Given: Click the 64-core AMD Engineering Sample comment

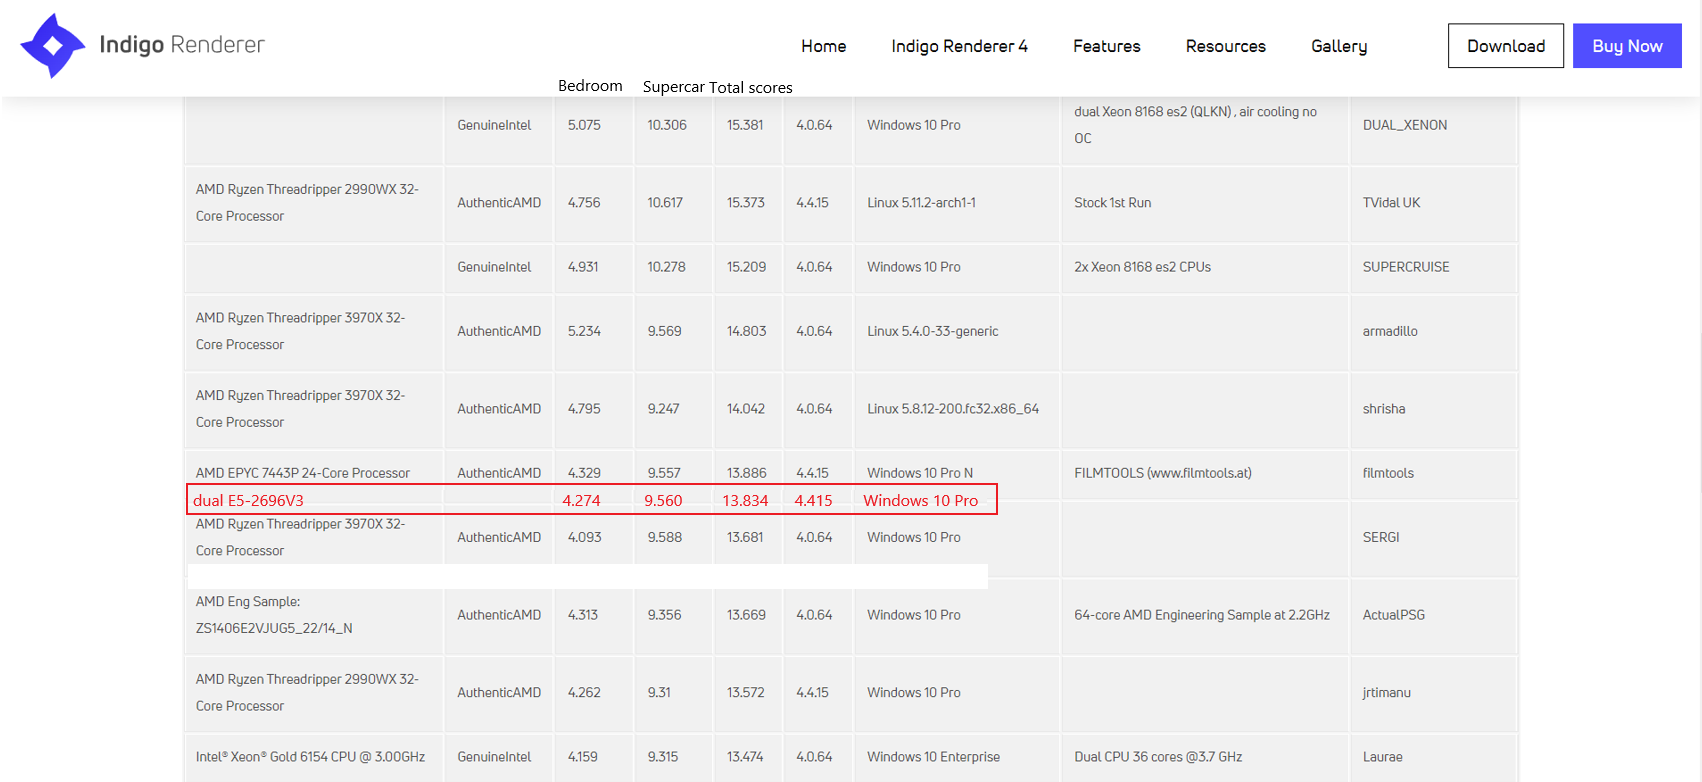Looking at the screenshot, I should click(1201, 615).
